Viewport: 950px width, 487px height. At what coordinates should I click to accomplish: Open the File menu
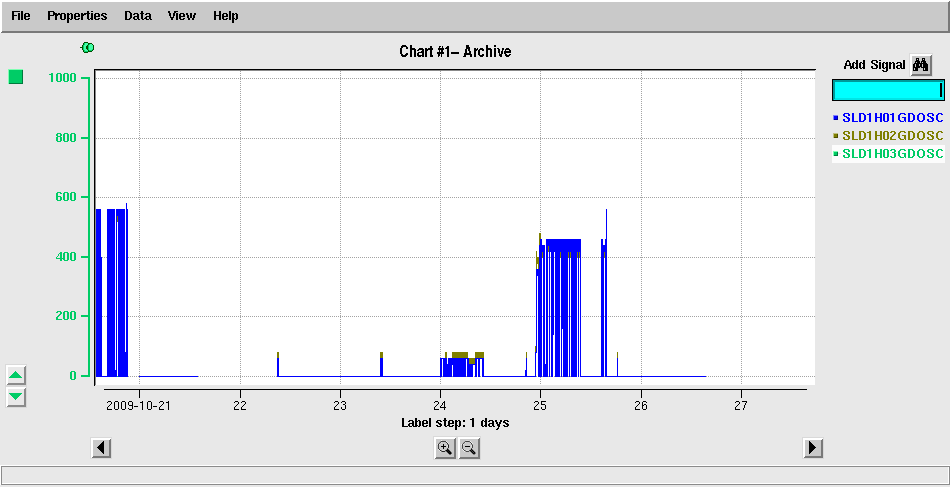(21, 16)
